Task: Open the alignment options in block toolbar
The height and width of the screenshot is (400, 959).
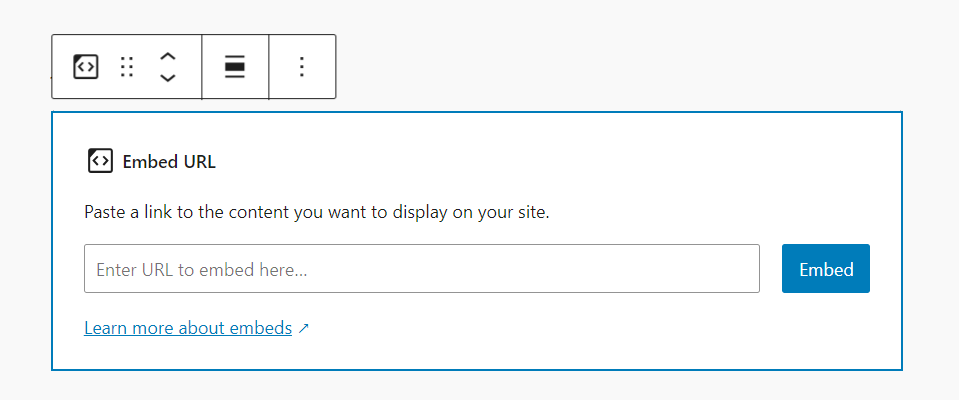Action: click(x=235, y=67)
